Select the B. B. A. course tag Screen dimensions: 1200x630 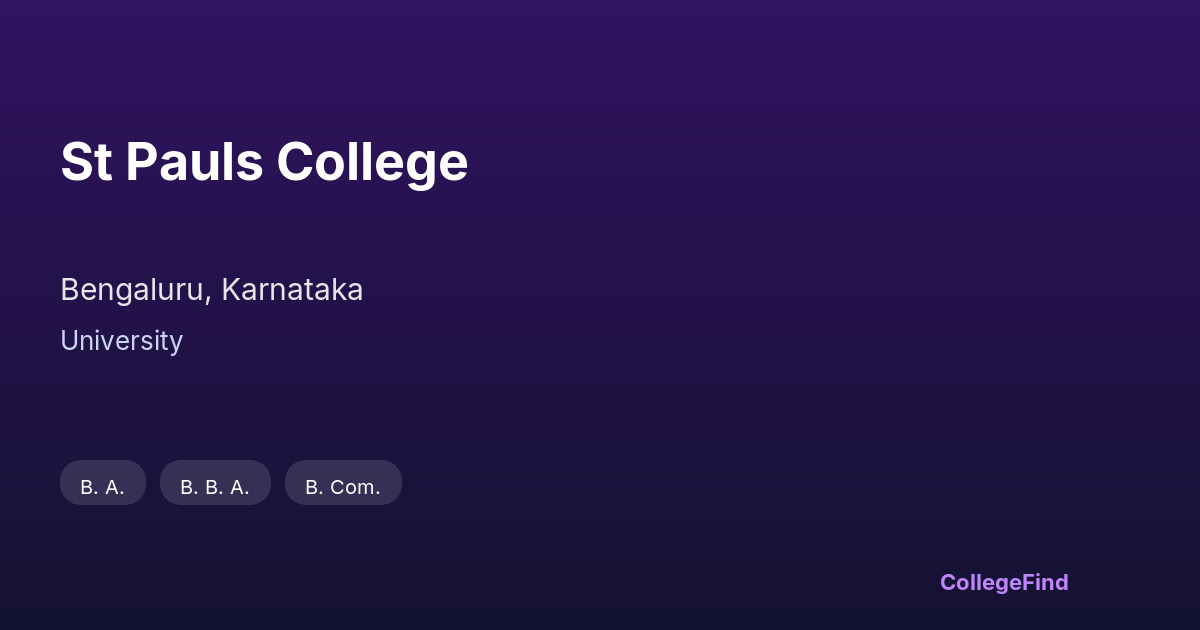coord(215,487)
